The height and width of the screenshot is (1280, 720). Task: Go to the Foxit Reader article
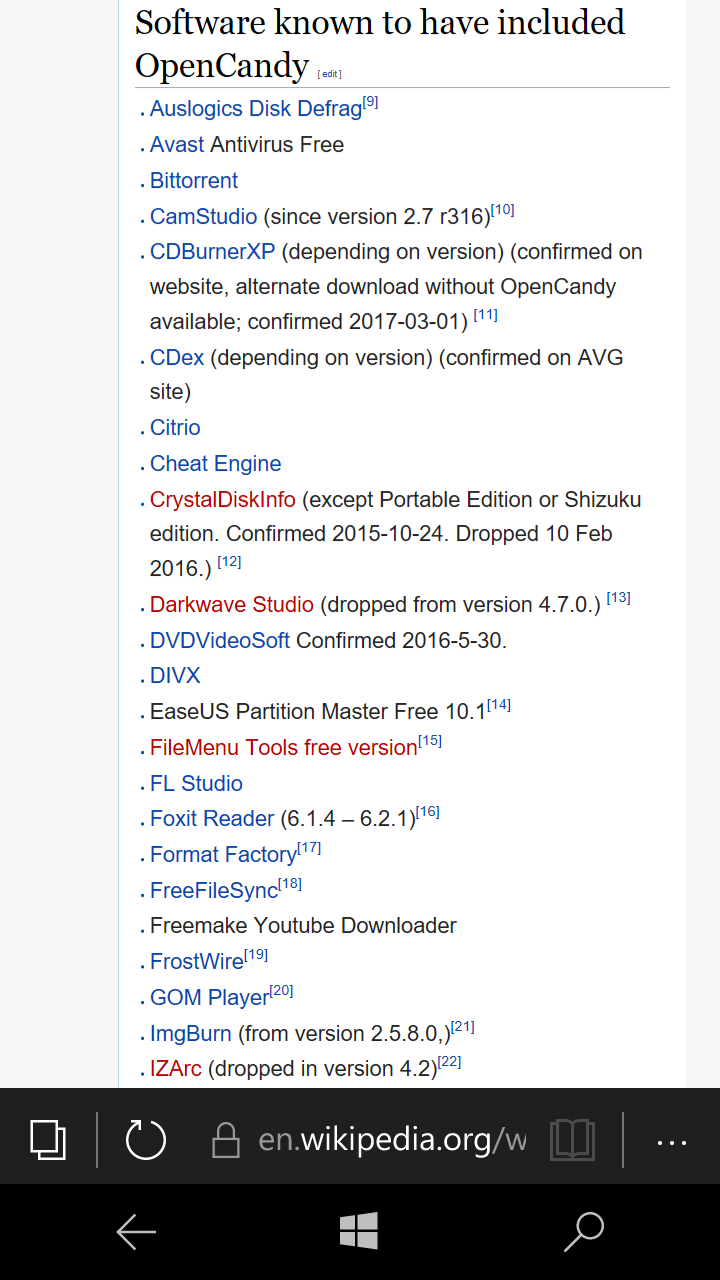click(211, 819)
